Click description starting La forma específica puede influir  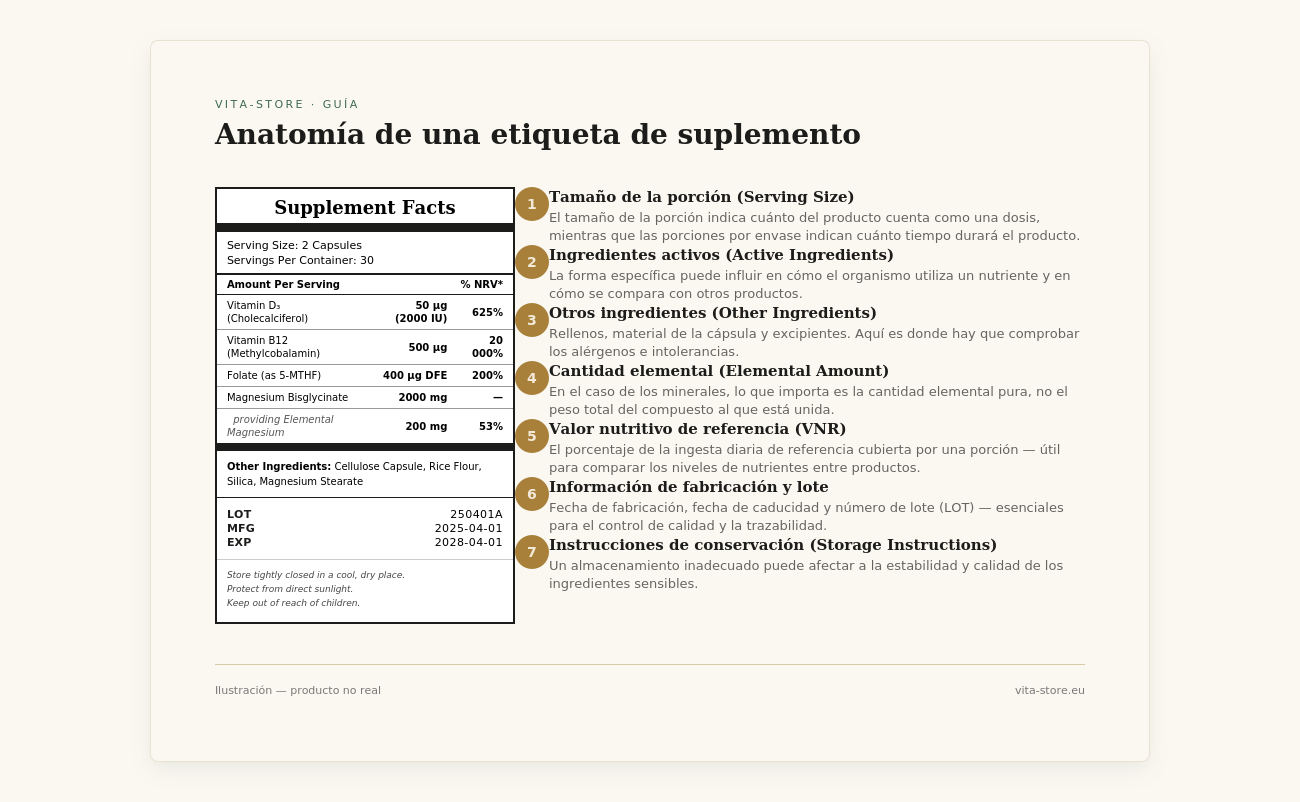coord(809,284)
